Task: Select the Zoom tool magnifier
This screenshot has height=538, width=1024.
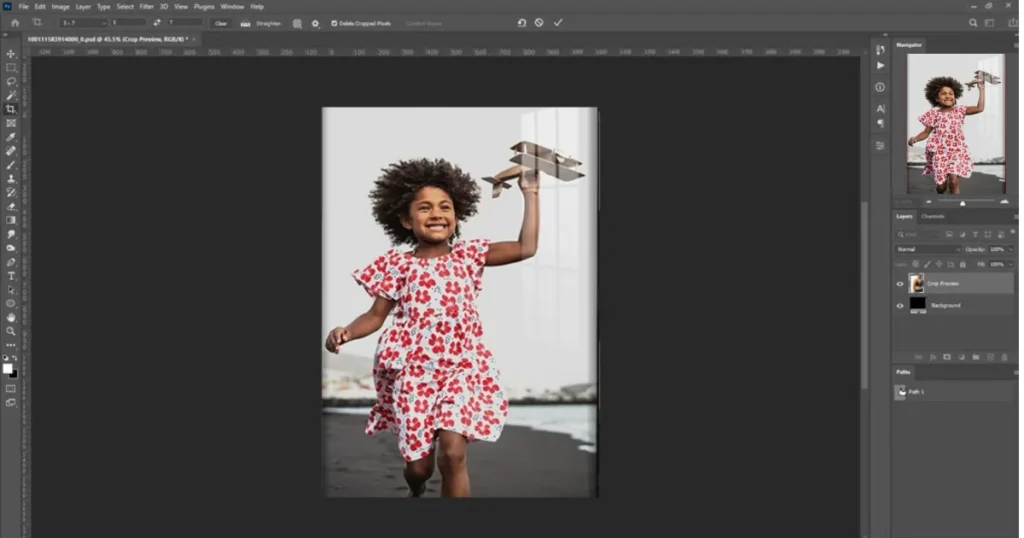Action: click(11, 331)
